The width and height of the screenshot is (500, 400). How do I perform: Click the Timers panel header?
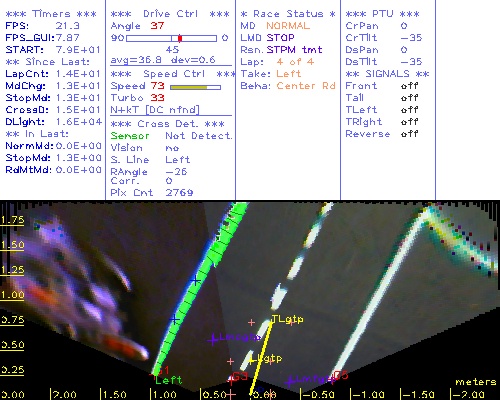(x=51, y=14)
